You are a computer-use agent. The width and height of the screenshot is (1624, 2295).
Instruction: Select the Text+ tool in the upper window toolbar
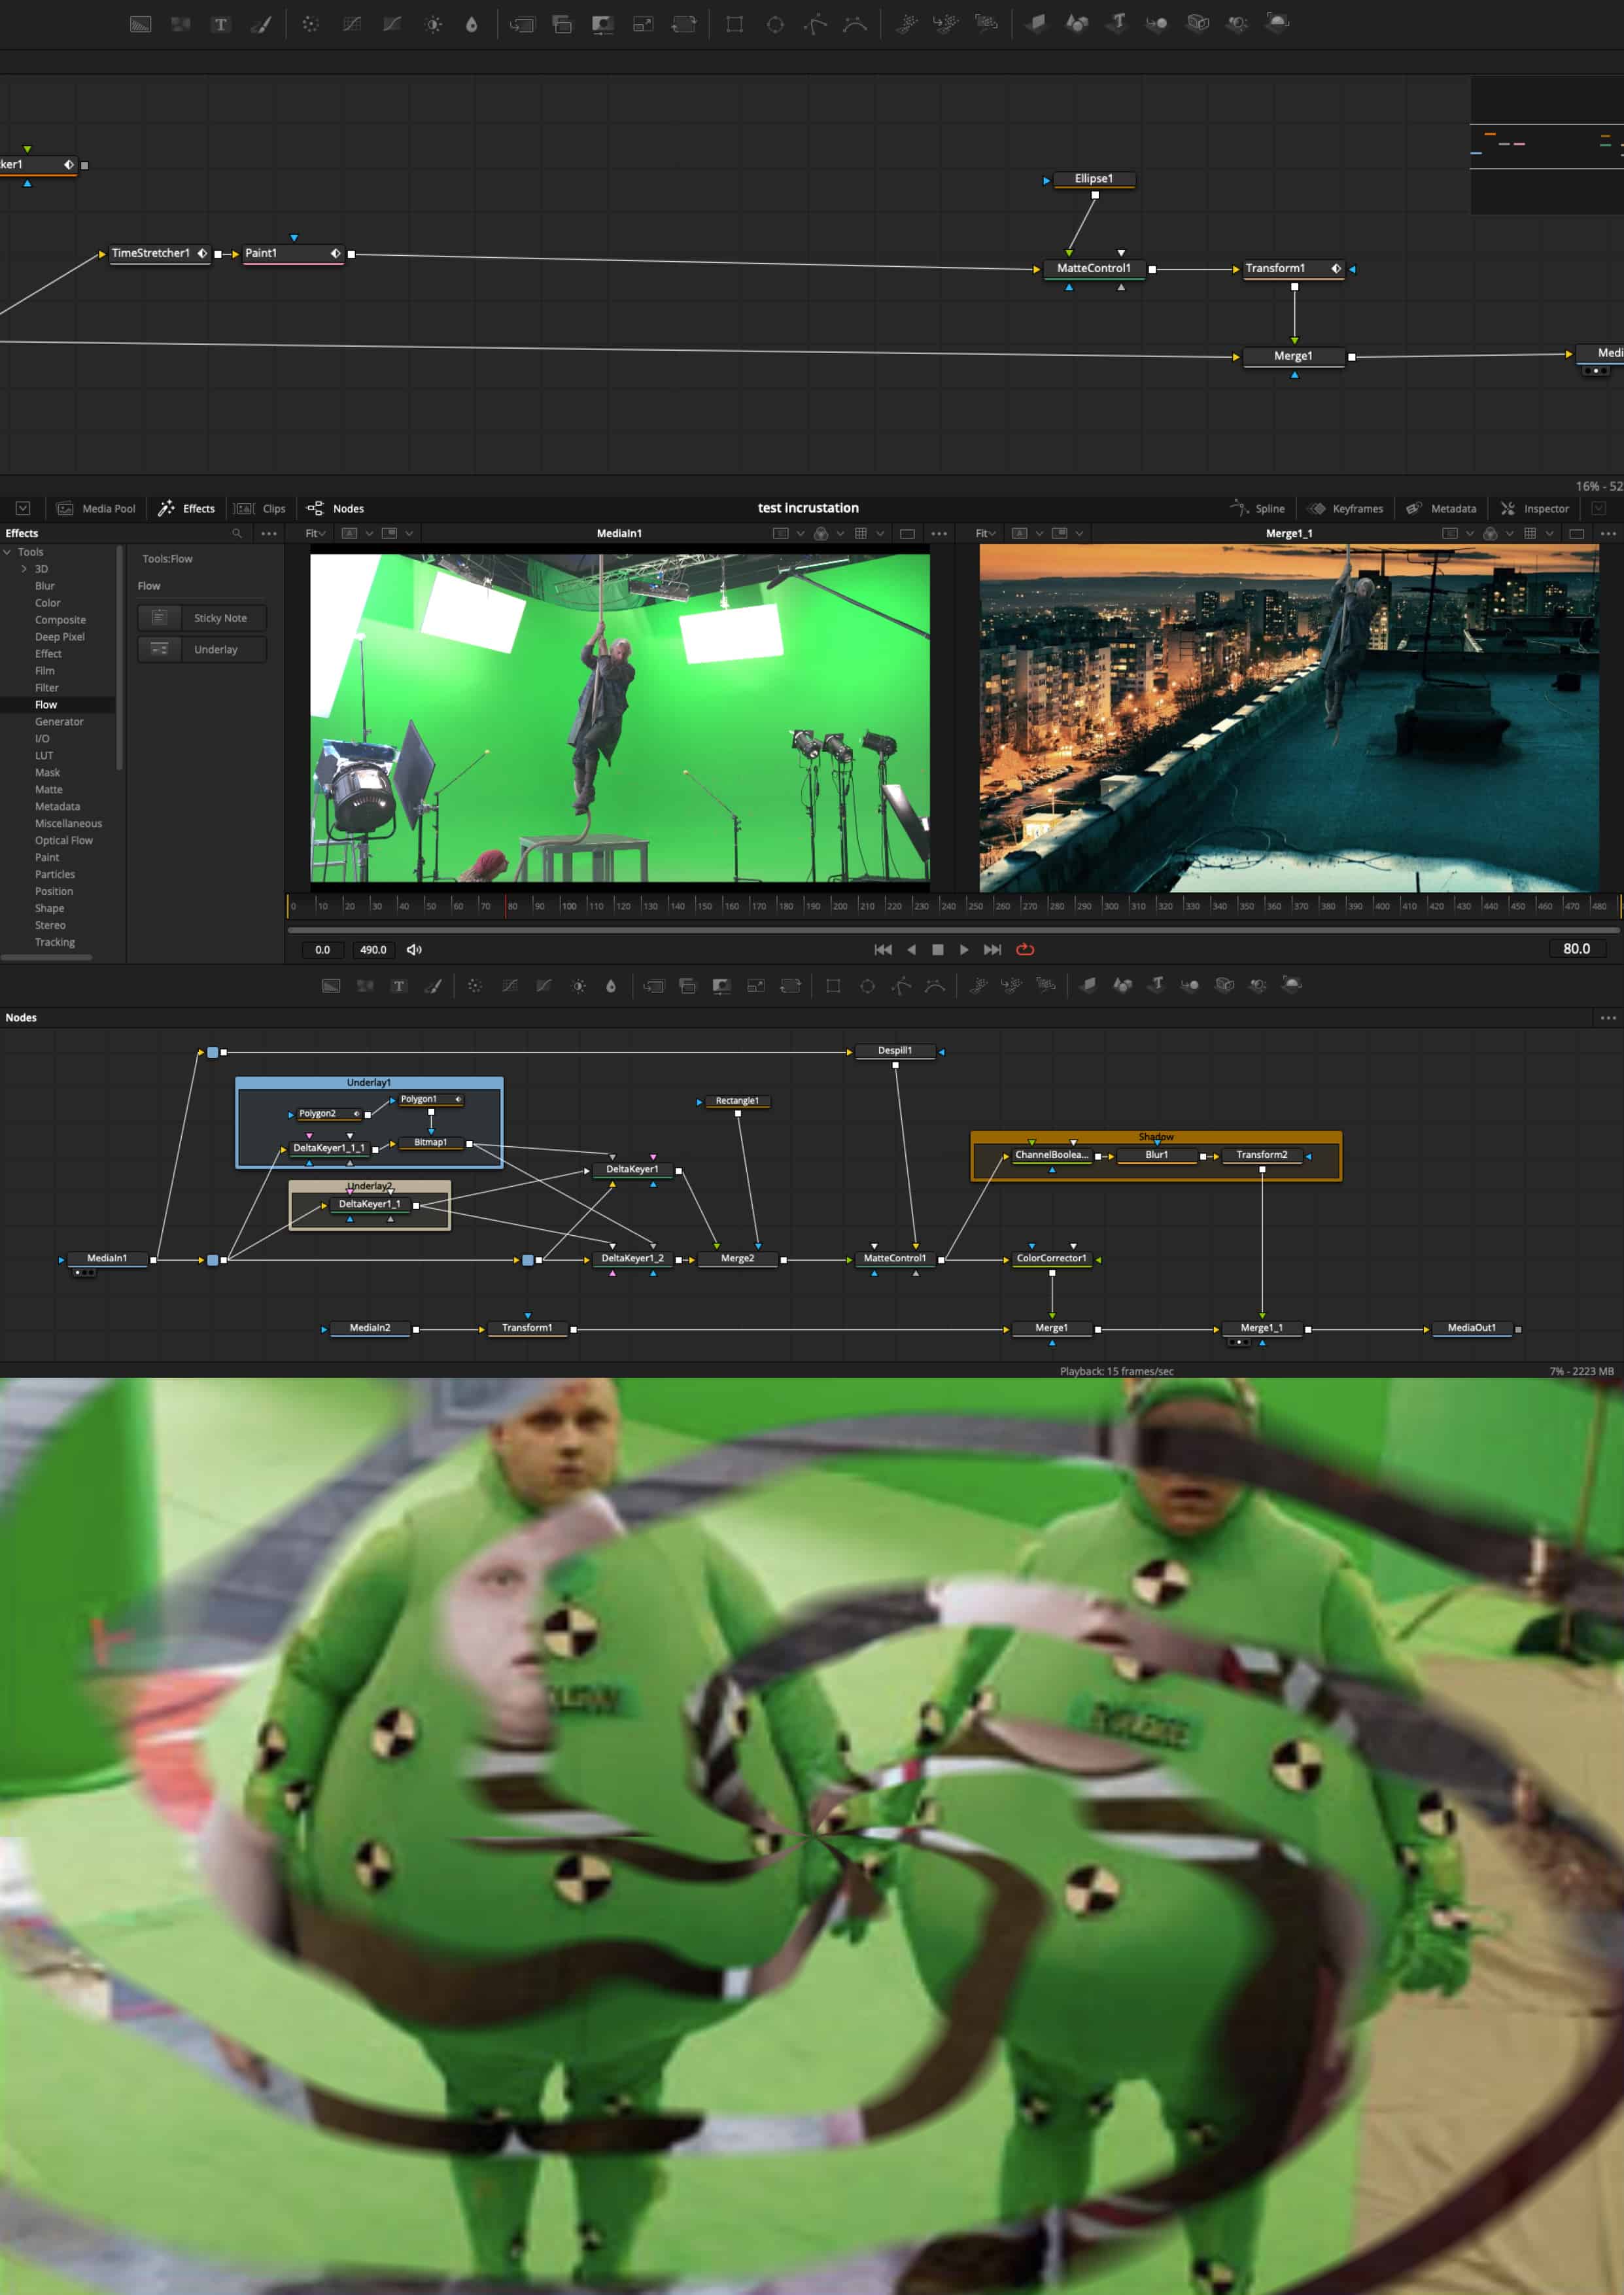click(x=220, y=24)
